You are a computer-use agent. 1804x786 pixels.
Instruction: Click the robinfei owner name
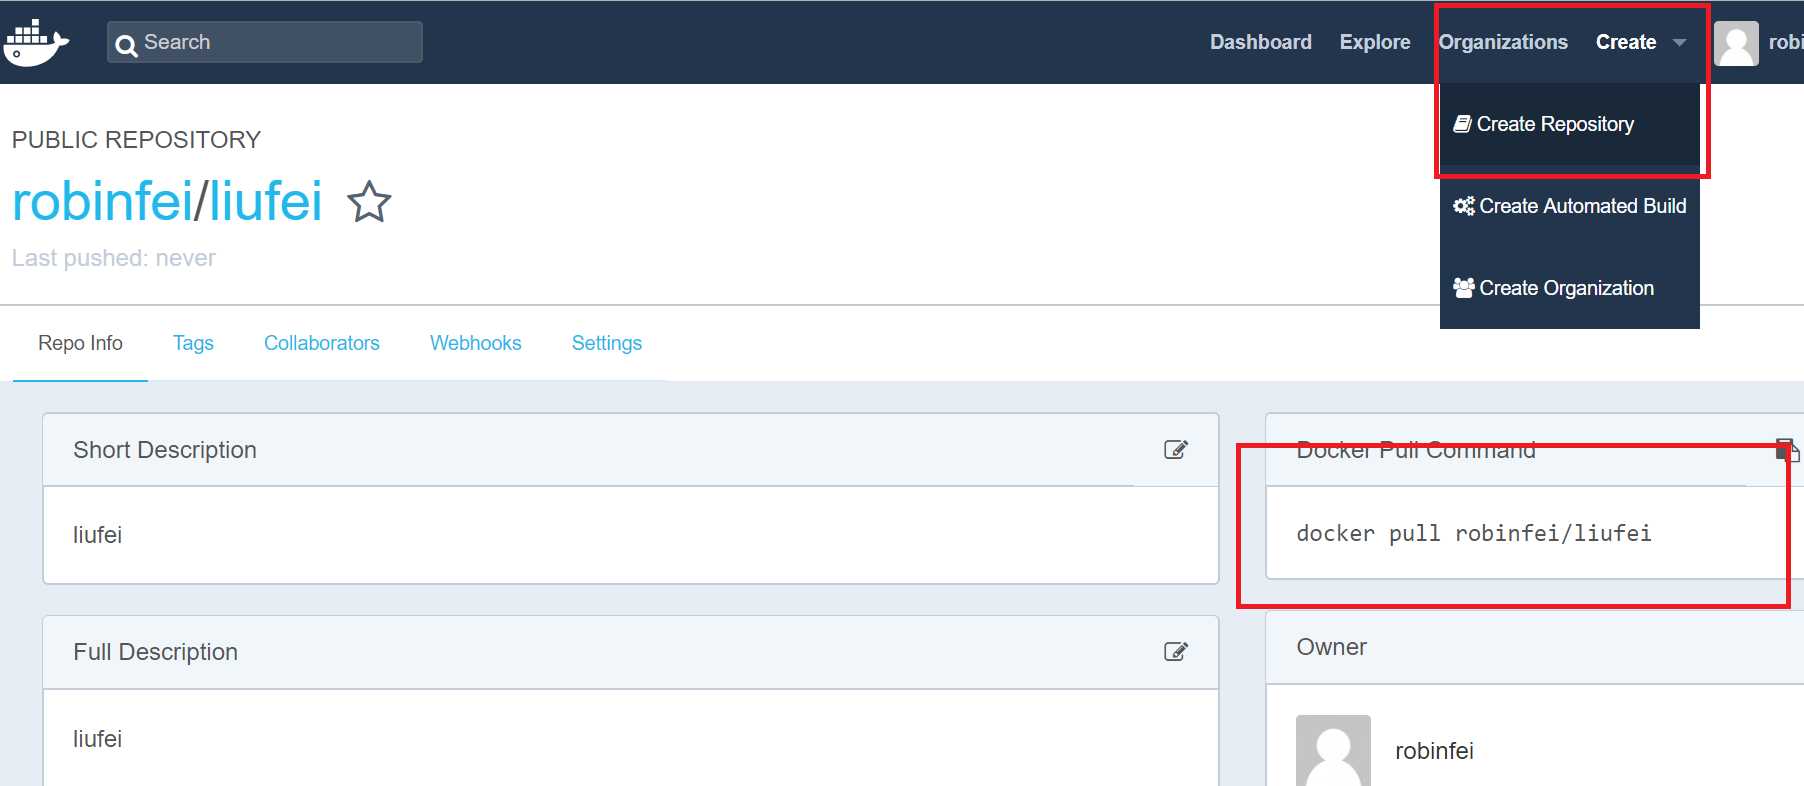tap(1434, 751)
